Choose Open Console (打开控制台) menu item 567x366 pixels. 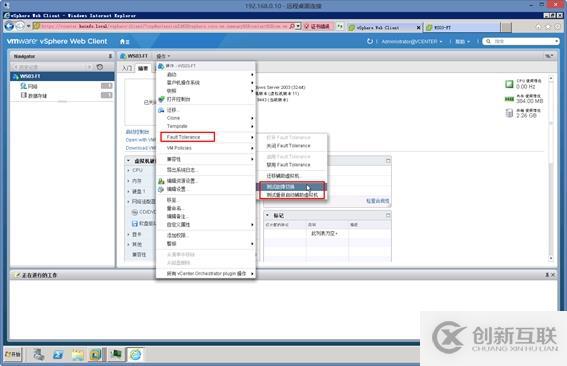pyautogui.click(x=206, y=99)
